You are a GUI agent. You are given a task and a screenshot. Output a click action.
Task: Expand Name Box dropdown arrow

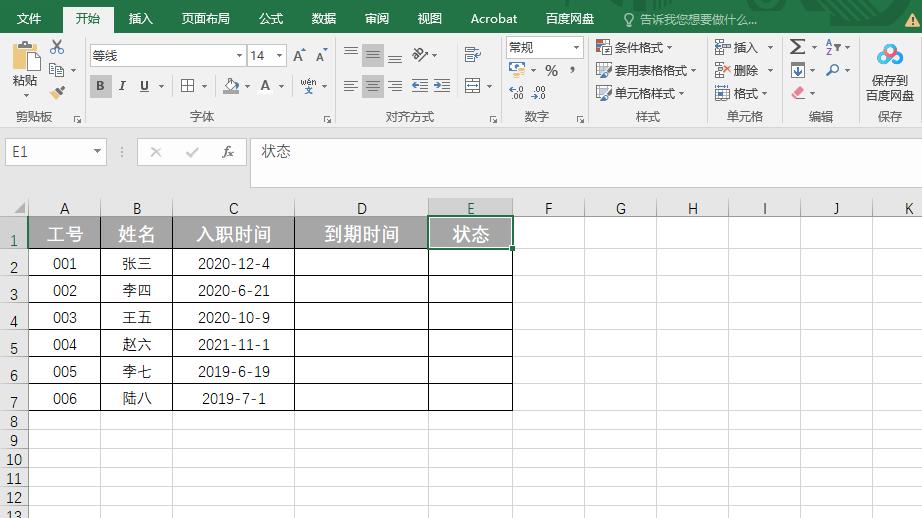(97, 152)
